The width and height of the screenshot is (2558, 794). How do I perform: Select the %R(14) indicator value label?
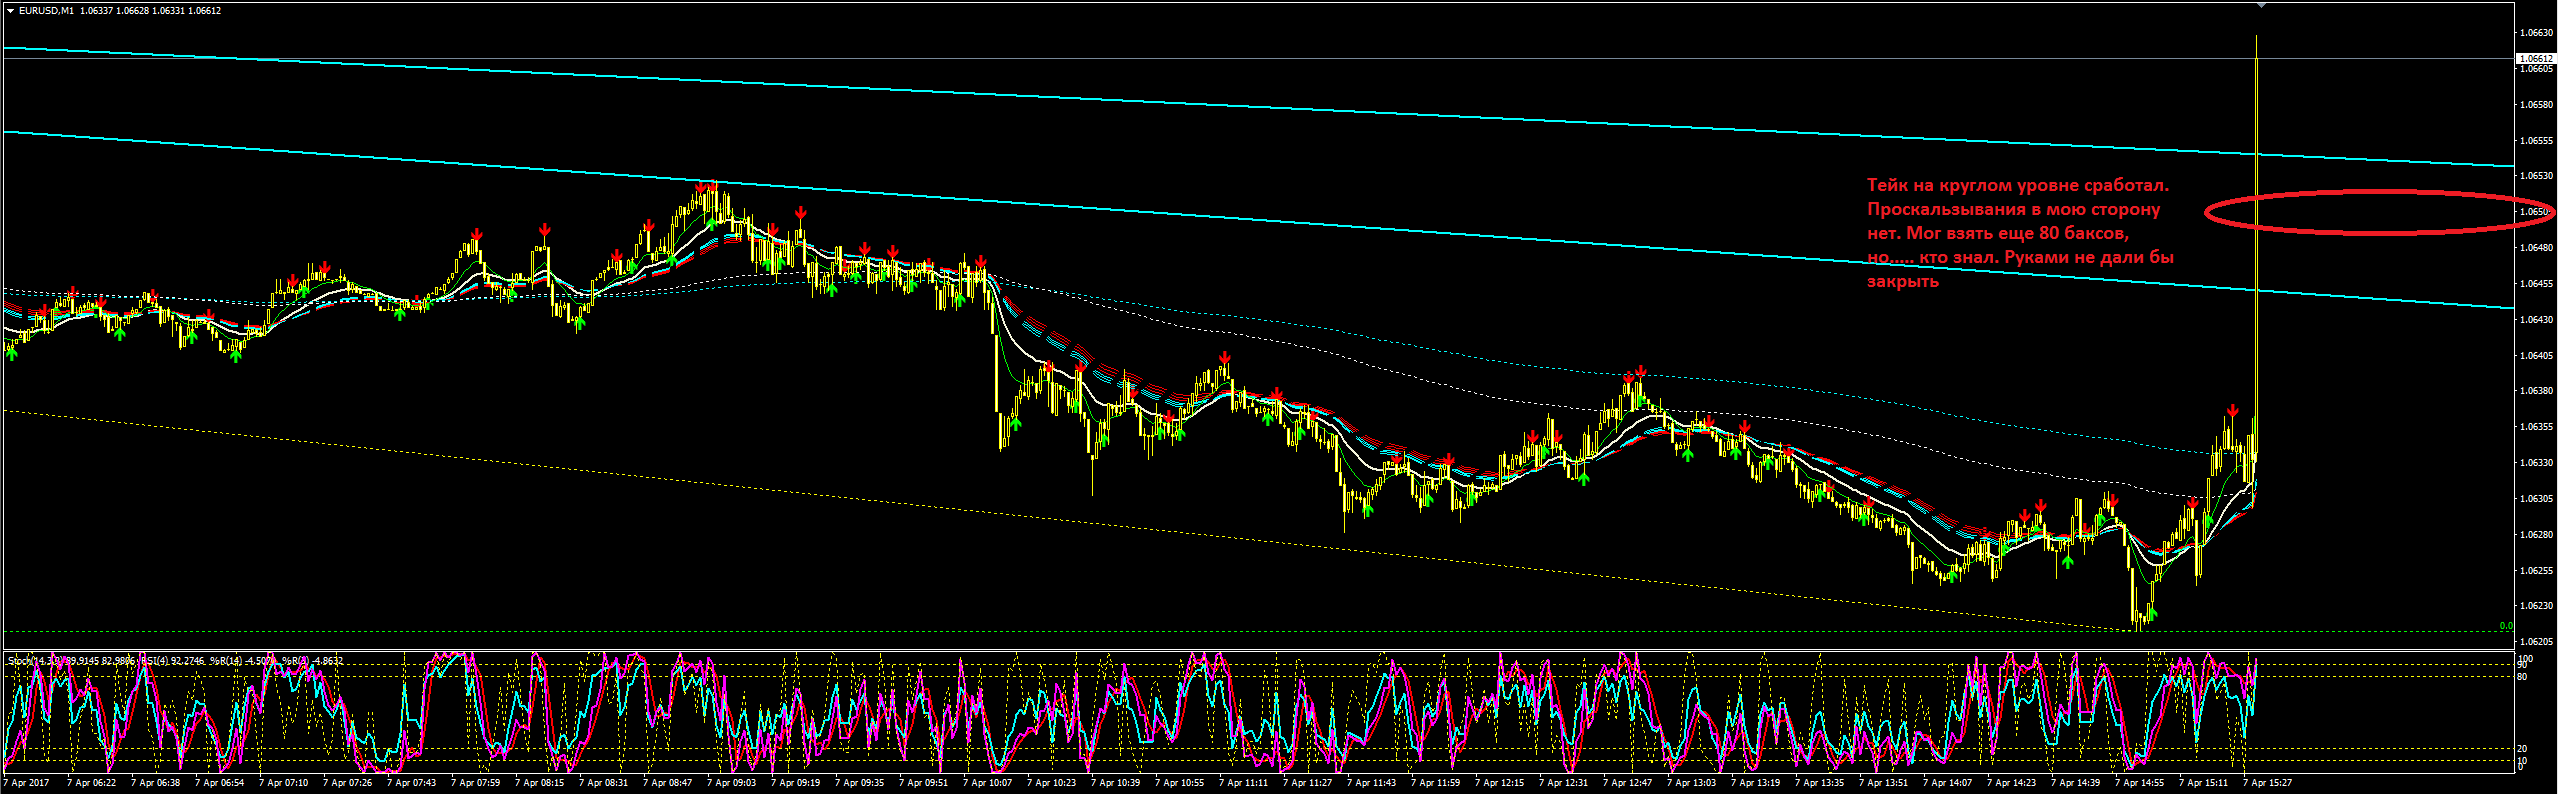point(243,661)
